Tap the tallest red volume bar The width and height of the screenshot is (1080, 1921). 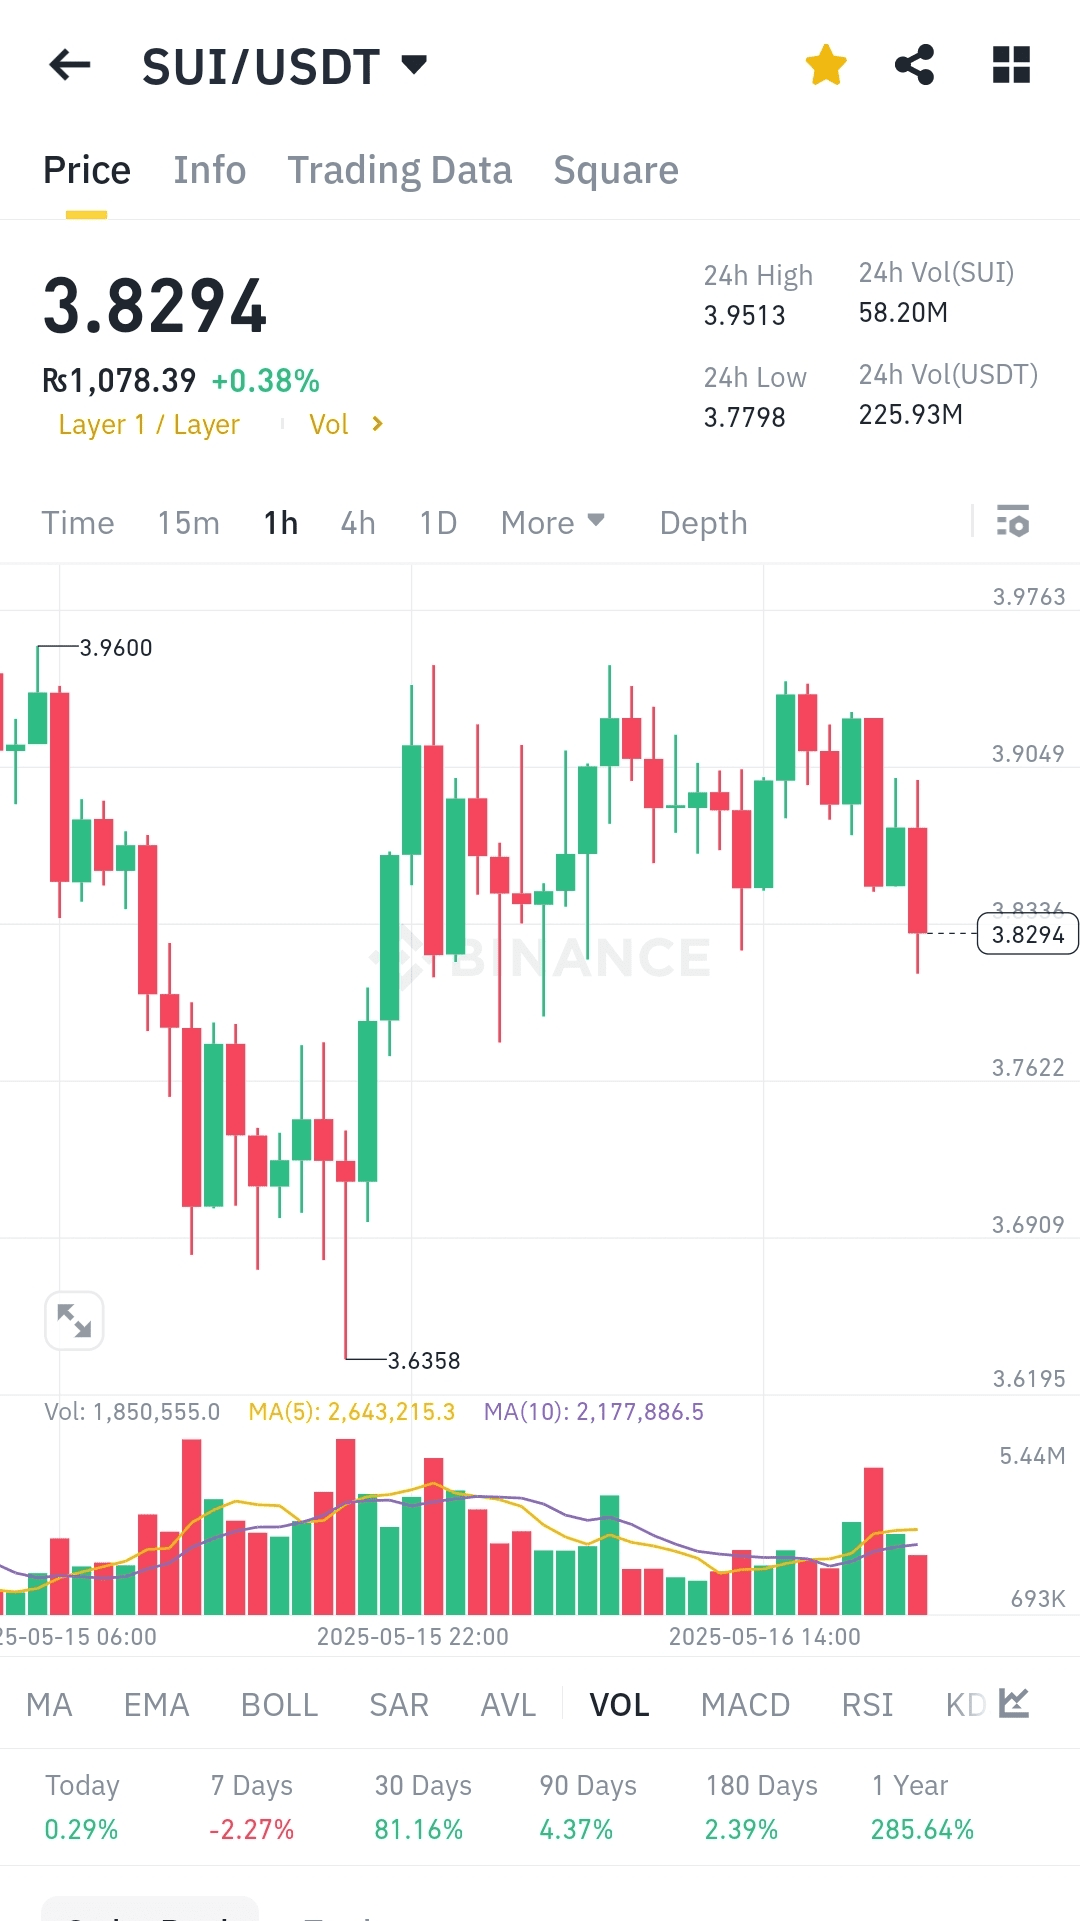click(191, 1525)
